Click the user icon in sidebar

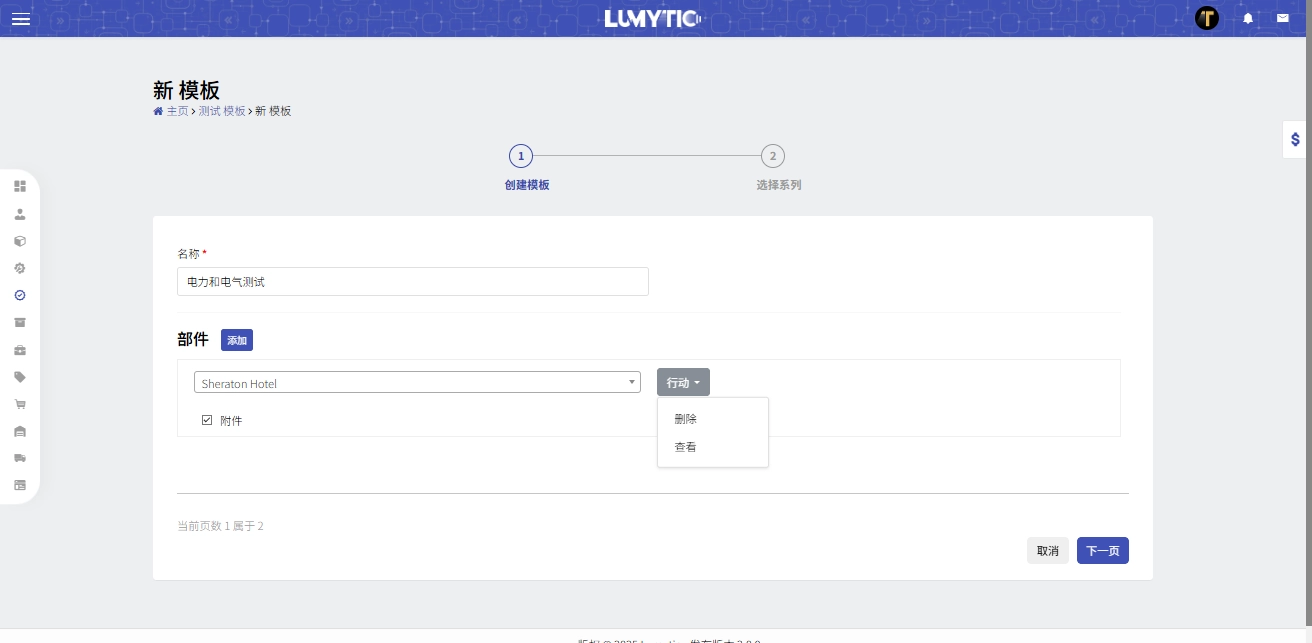(20, 214)
